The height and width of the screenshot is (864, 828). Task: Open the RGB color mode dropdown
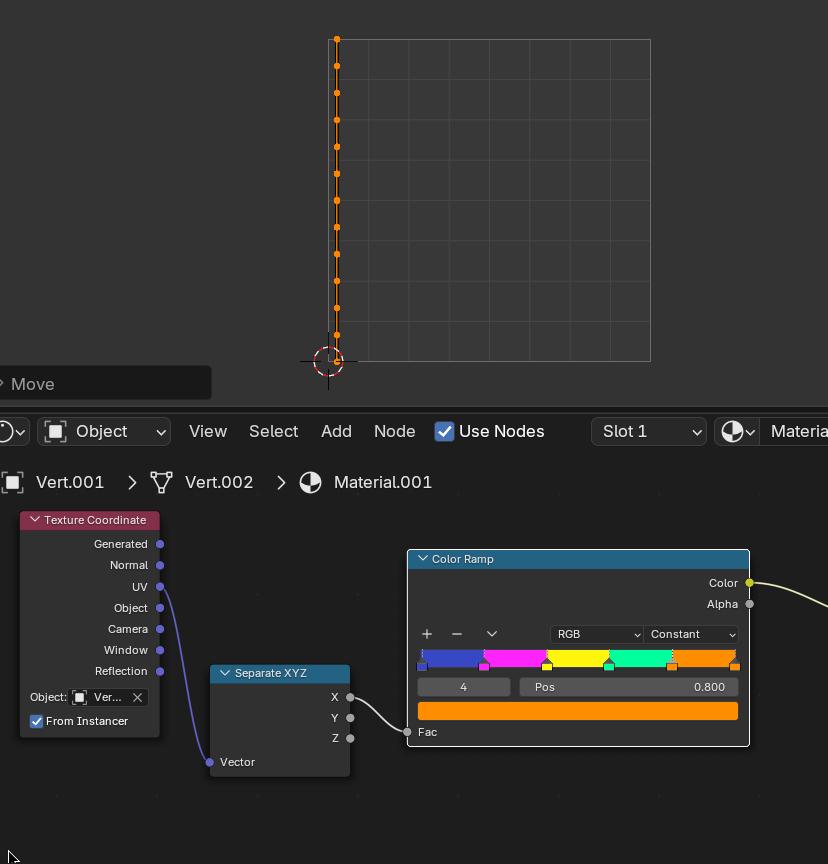(597, 634)
